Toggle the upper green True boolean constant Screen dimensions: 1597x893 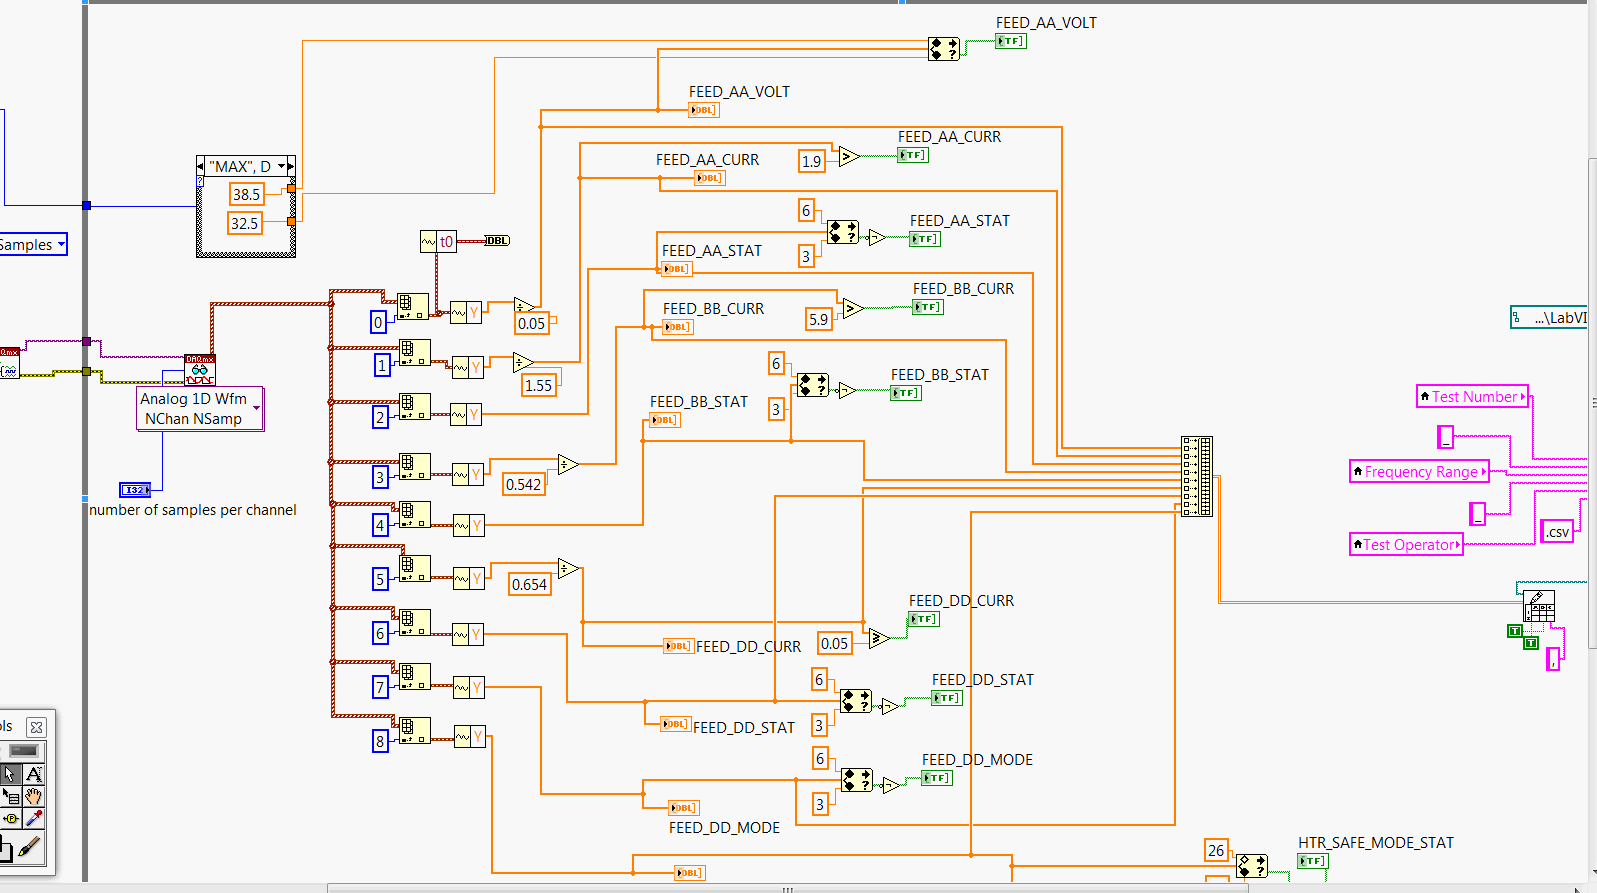[x=1515, y=631]
